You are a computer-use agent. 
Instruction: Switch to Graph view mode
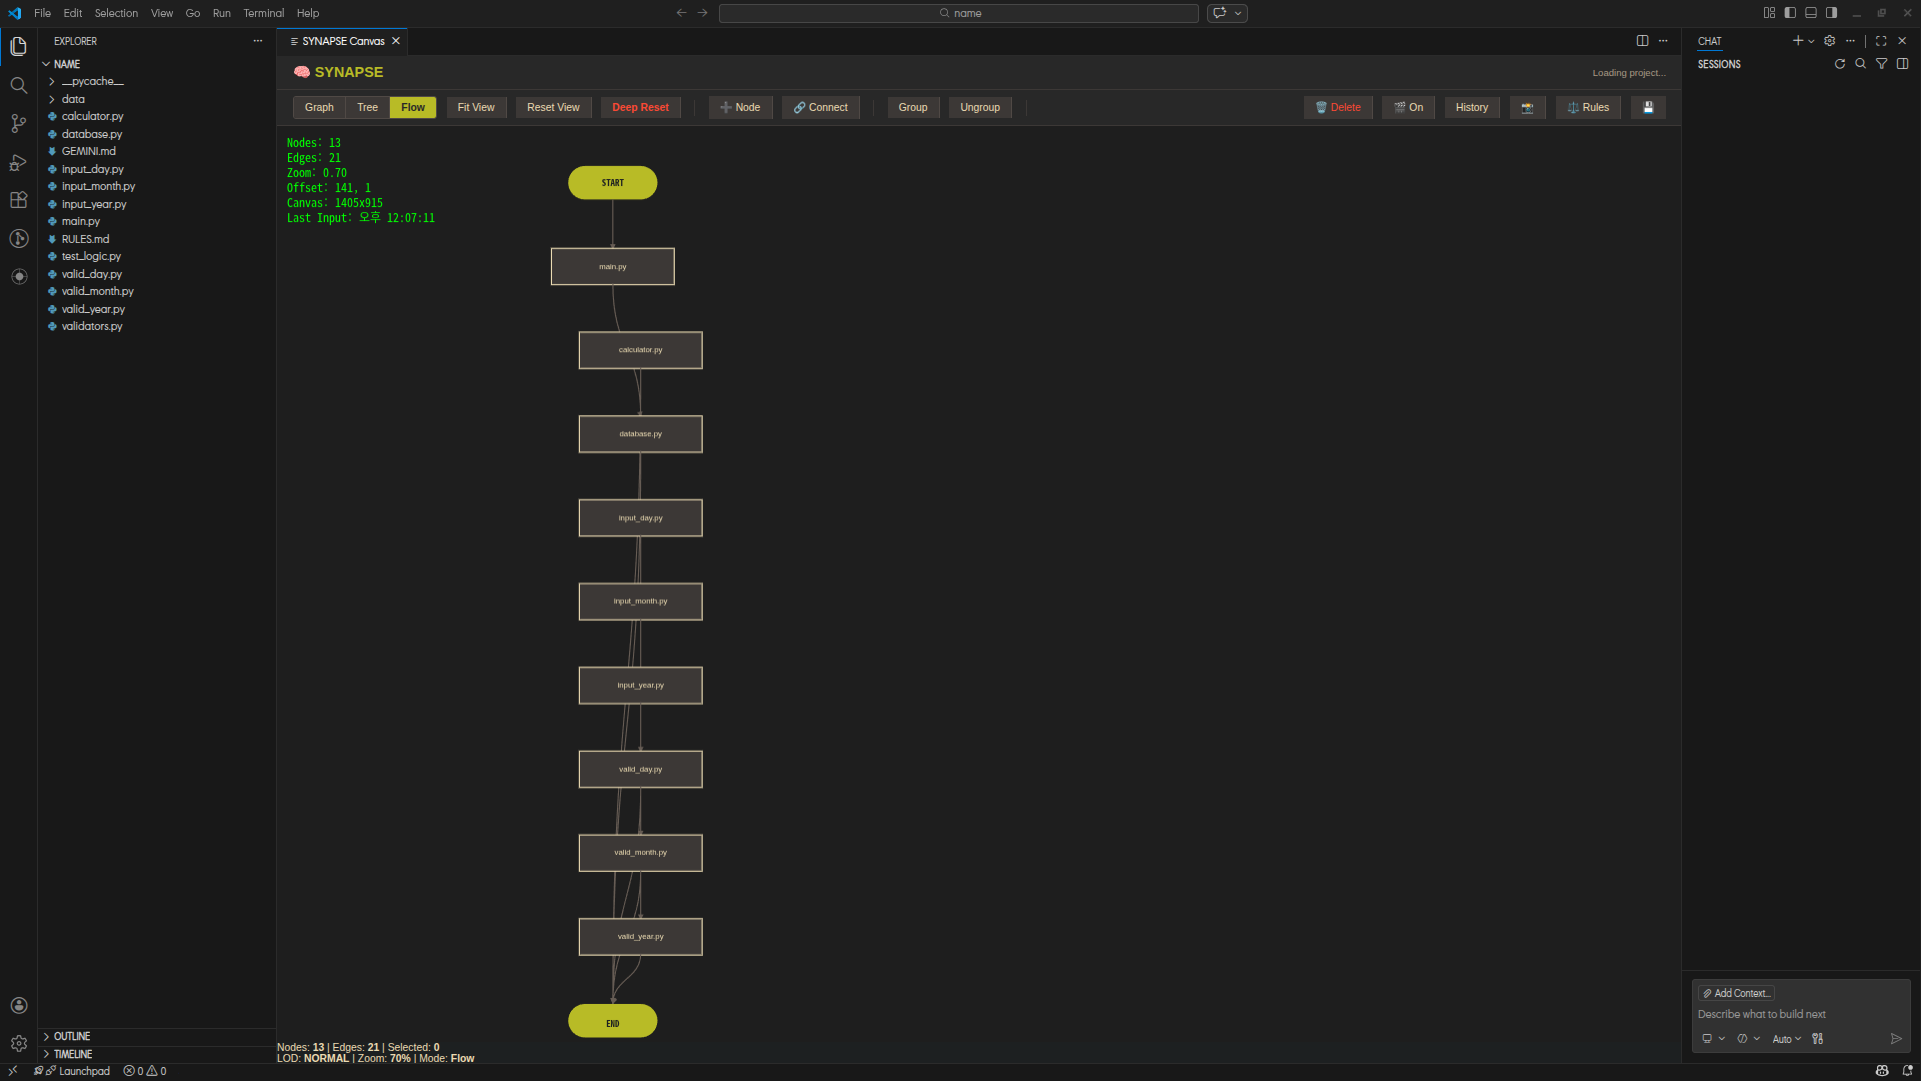319,108
